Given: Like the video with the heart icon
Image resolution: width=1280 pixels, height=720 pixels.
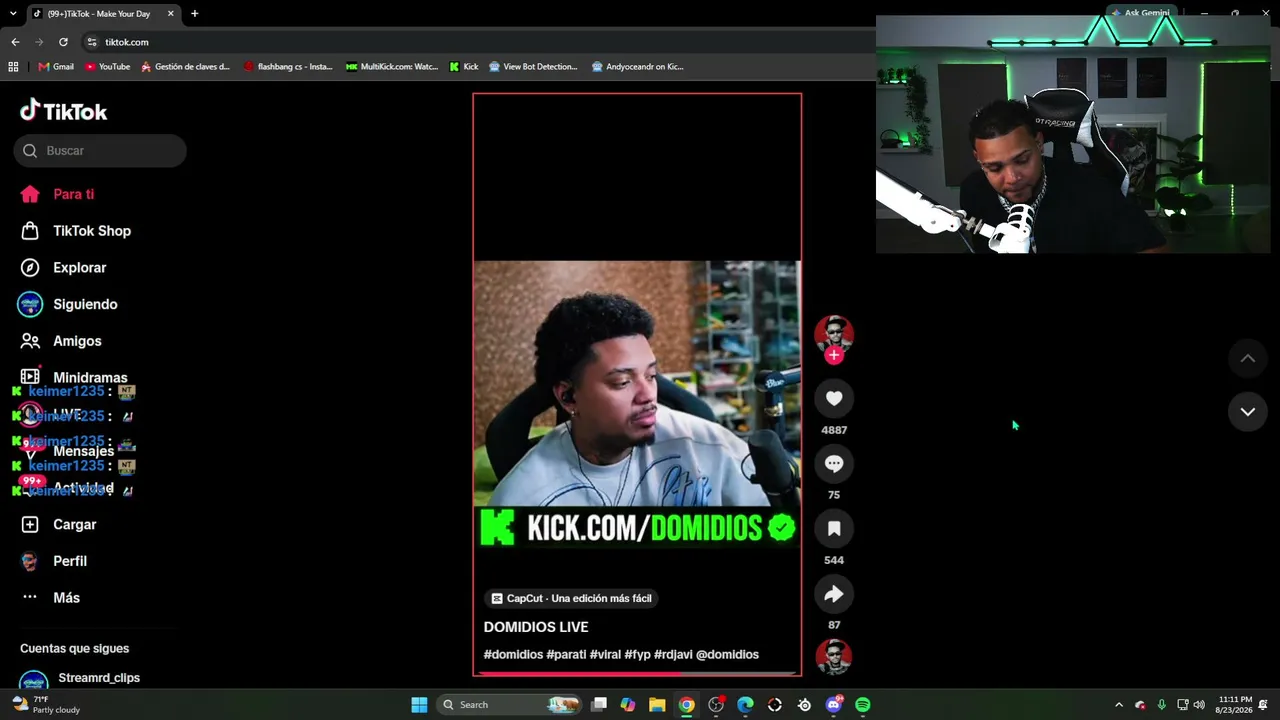Looking at the screenshot, I should coord(834,399).
